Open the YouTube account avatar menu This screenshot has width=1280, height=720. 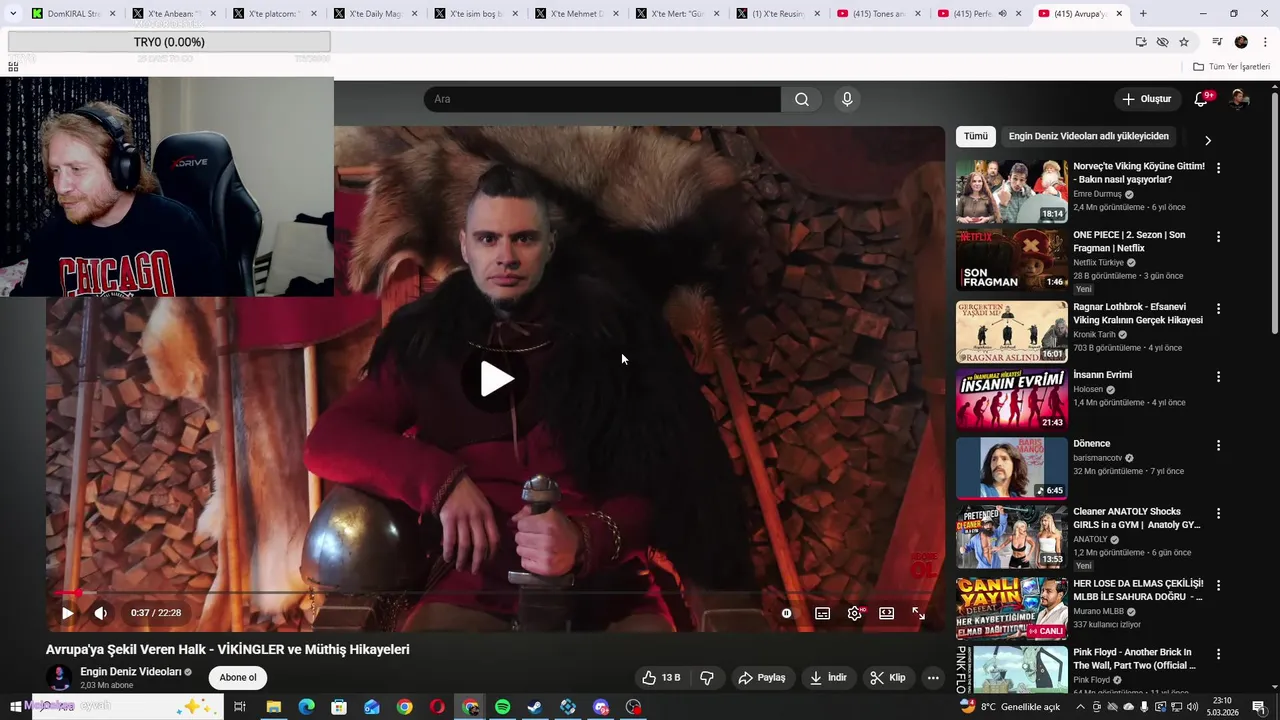[x=1239, y=99]
